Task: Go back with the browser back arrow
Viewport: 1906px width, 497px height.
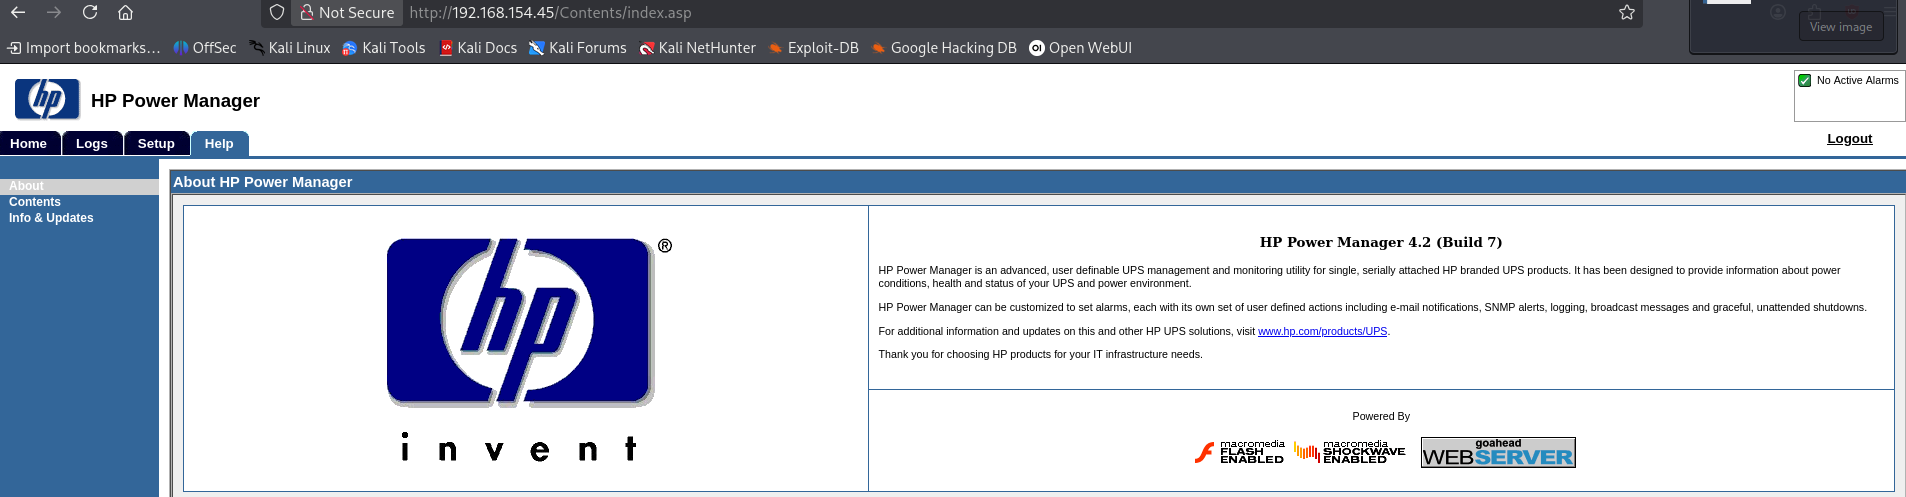Action: 18,12
